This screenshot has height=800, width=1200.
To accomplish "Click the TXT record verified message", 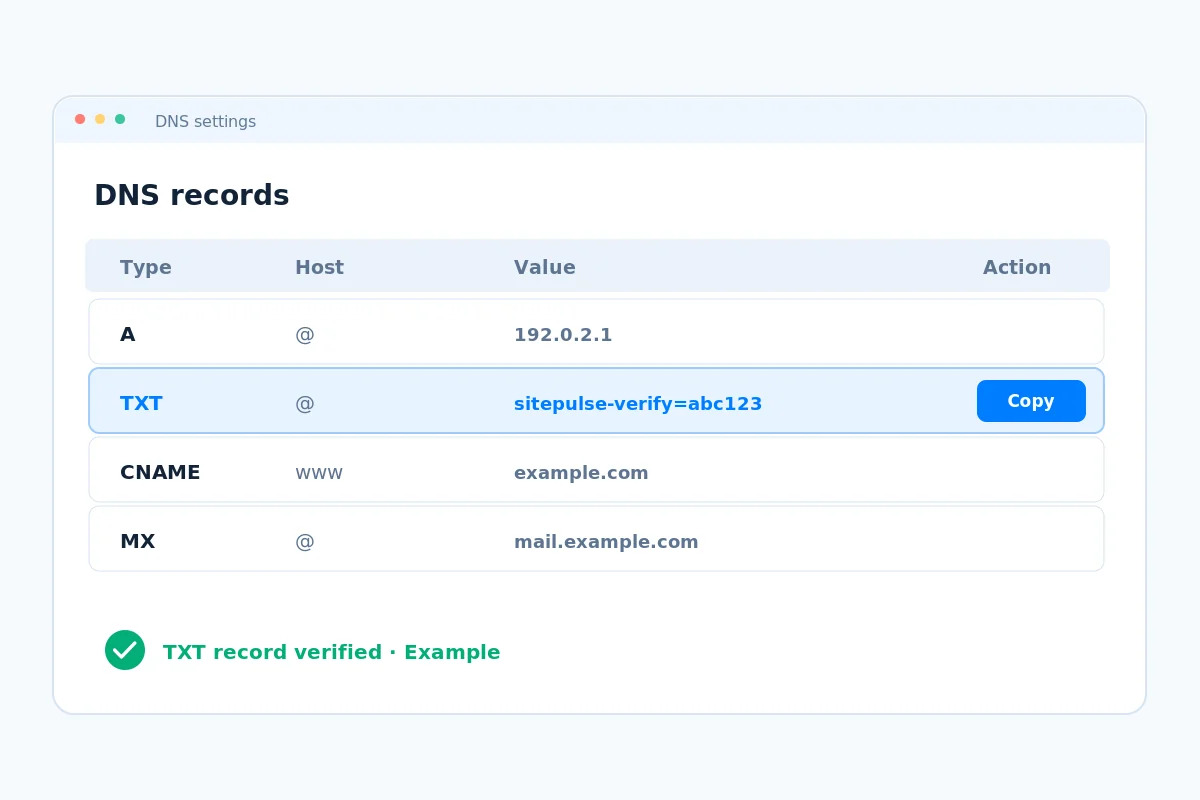I will click(x=331, y=652).
